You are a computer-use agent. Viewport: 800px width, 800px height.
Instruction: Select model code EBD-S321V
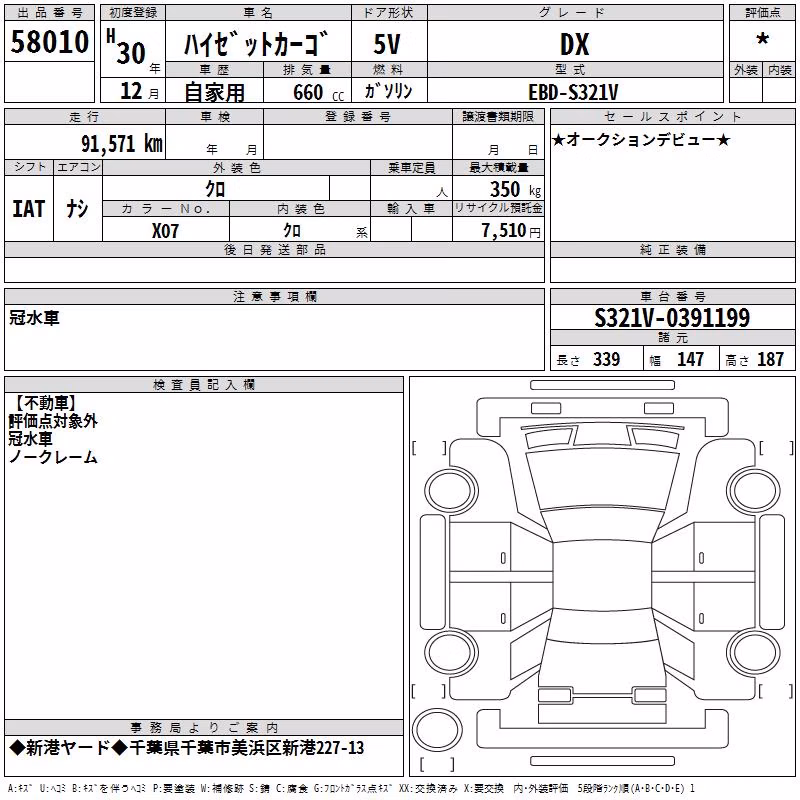tap(573, 92)
